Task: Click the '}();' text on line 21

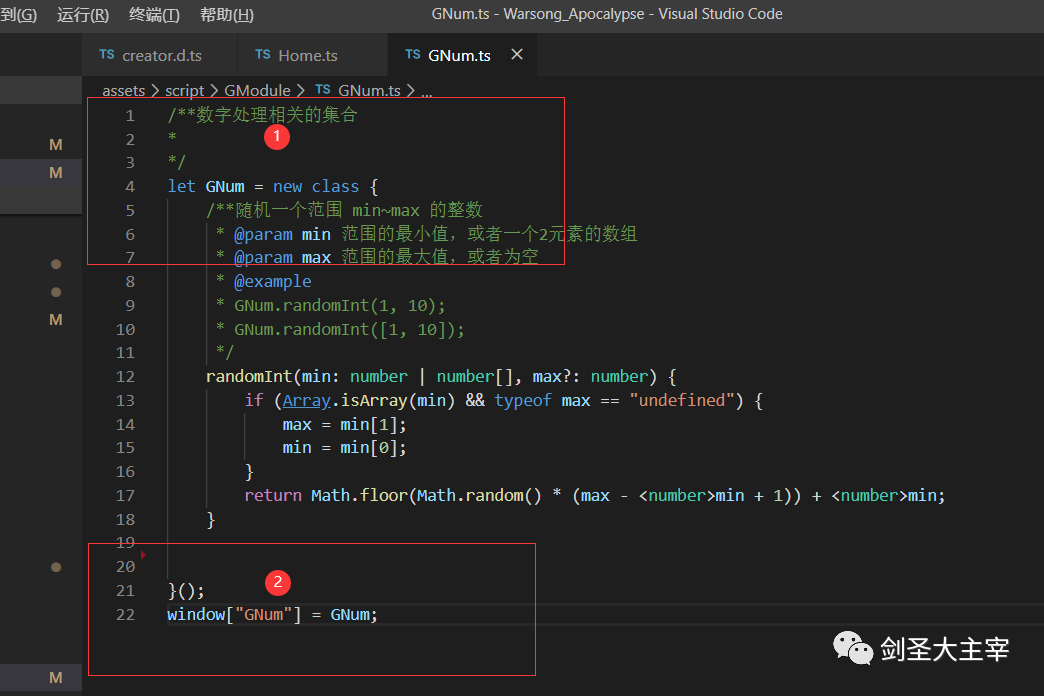Action: [x=186, y=591]
